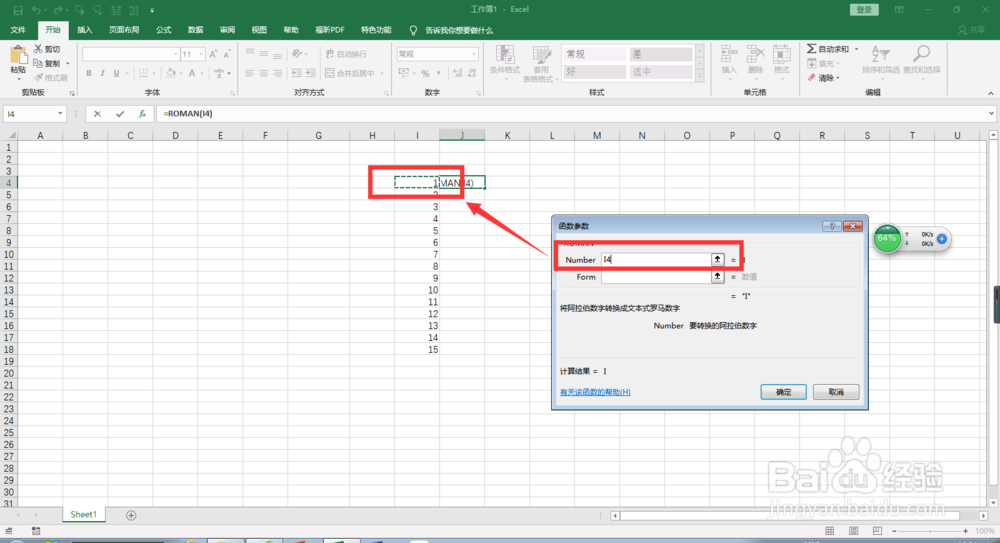
Task: Collapse the ribbon with the chevron
Action: tap(990, 93)
